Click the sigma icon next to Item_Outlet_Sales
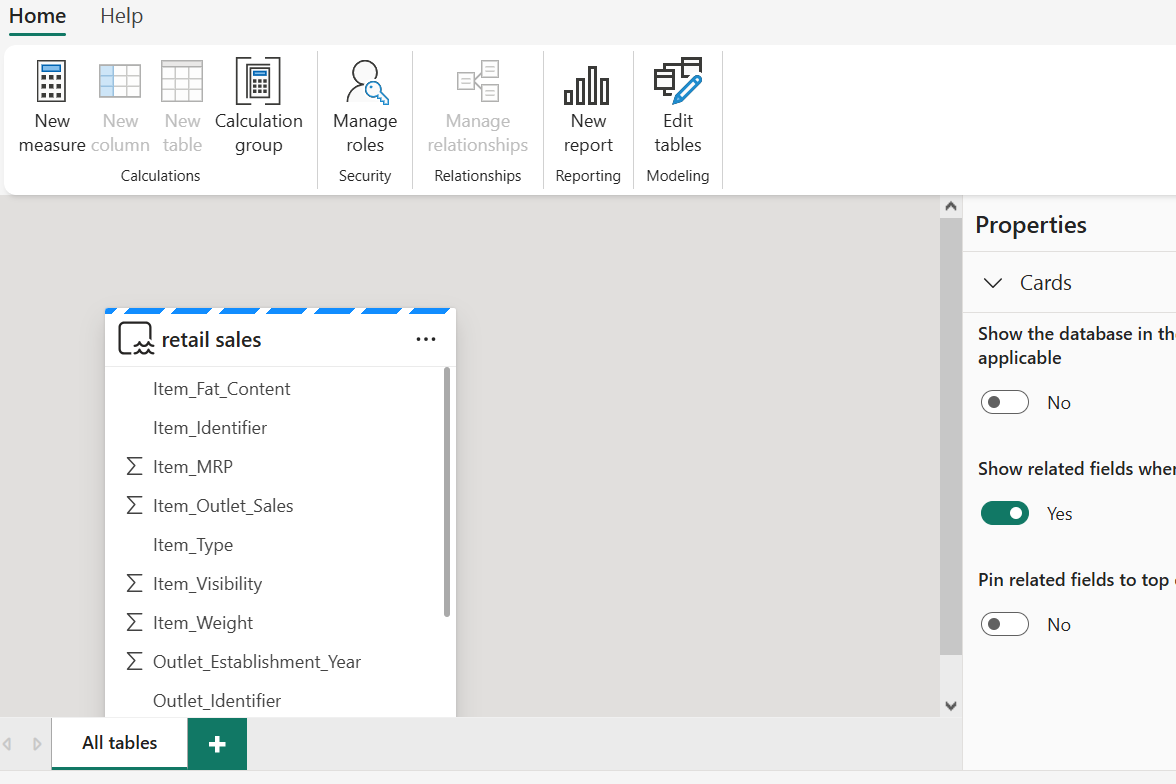This screenshot has width=1176, height=784. [x=134, y=506]
